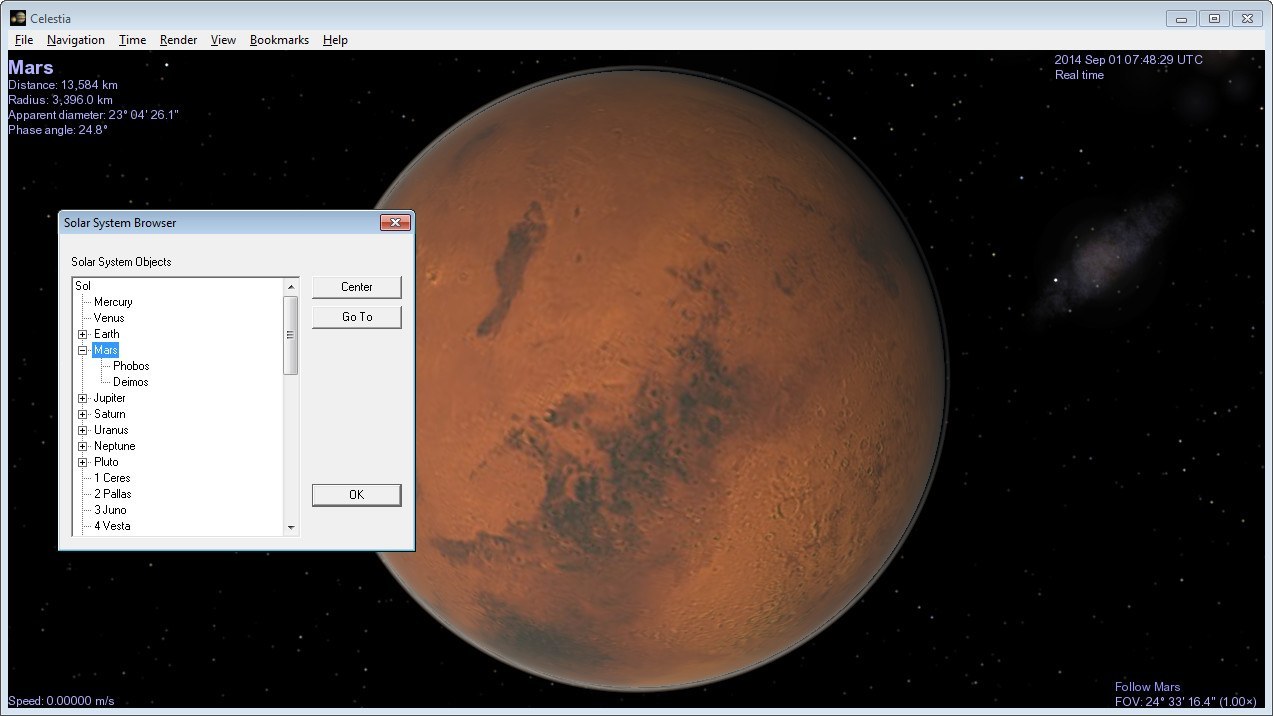Screen dimensions: 1273x716
Task: Expand the Earth tree node
Action: tap(83, 334)
